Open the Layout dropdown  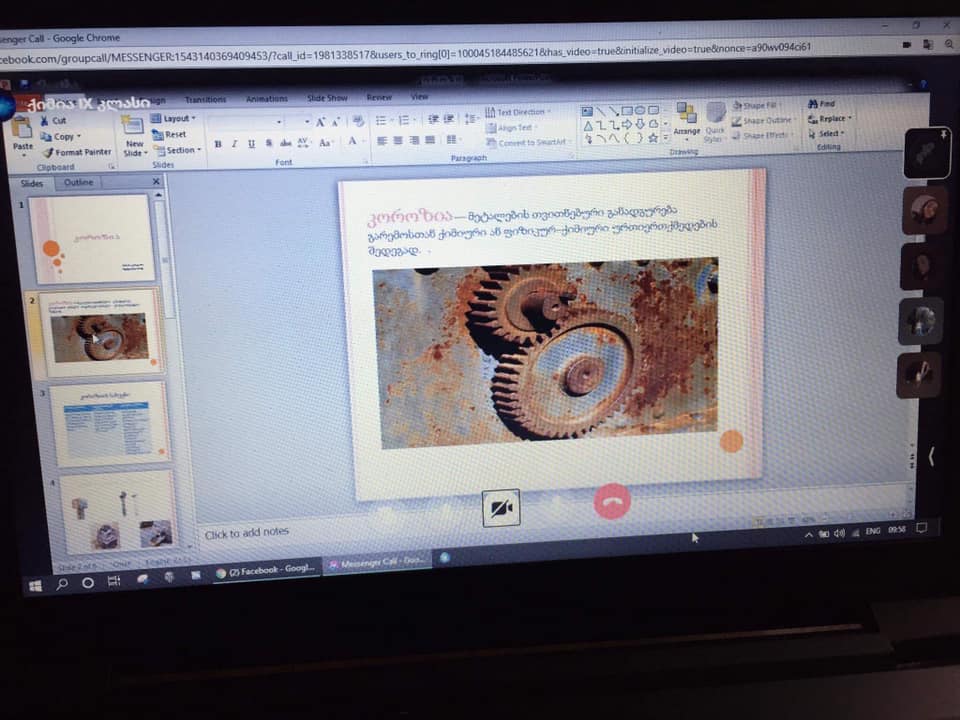click(x=173, y=118)
